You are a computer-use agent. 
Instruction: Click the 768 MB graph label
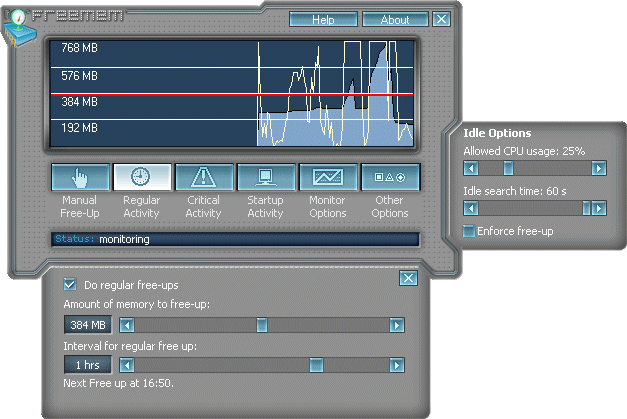pyautogui.click(x=80, y=48)
